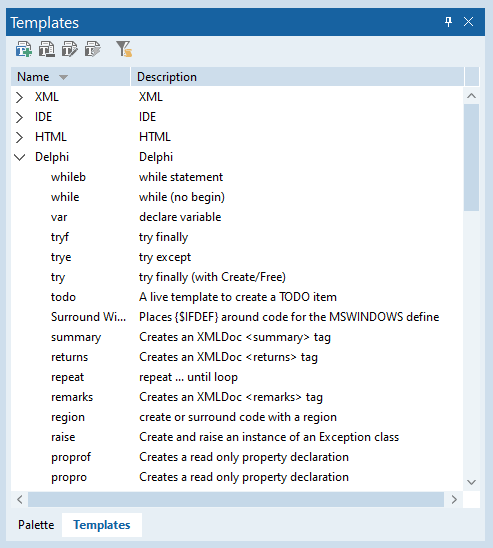Collapse the Delphi template group

pos(20,157)
